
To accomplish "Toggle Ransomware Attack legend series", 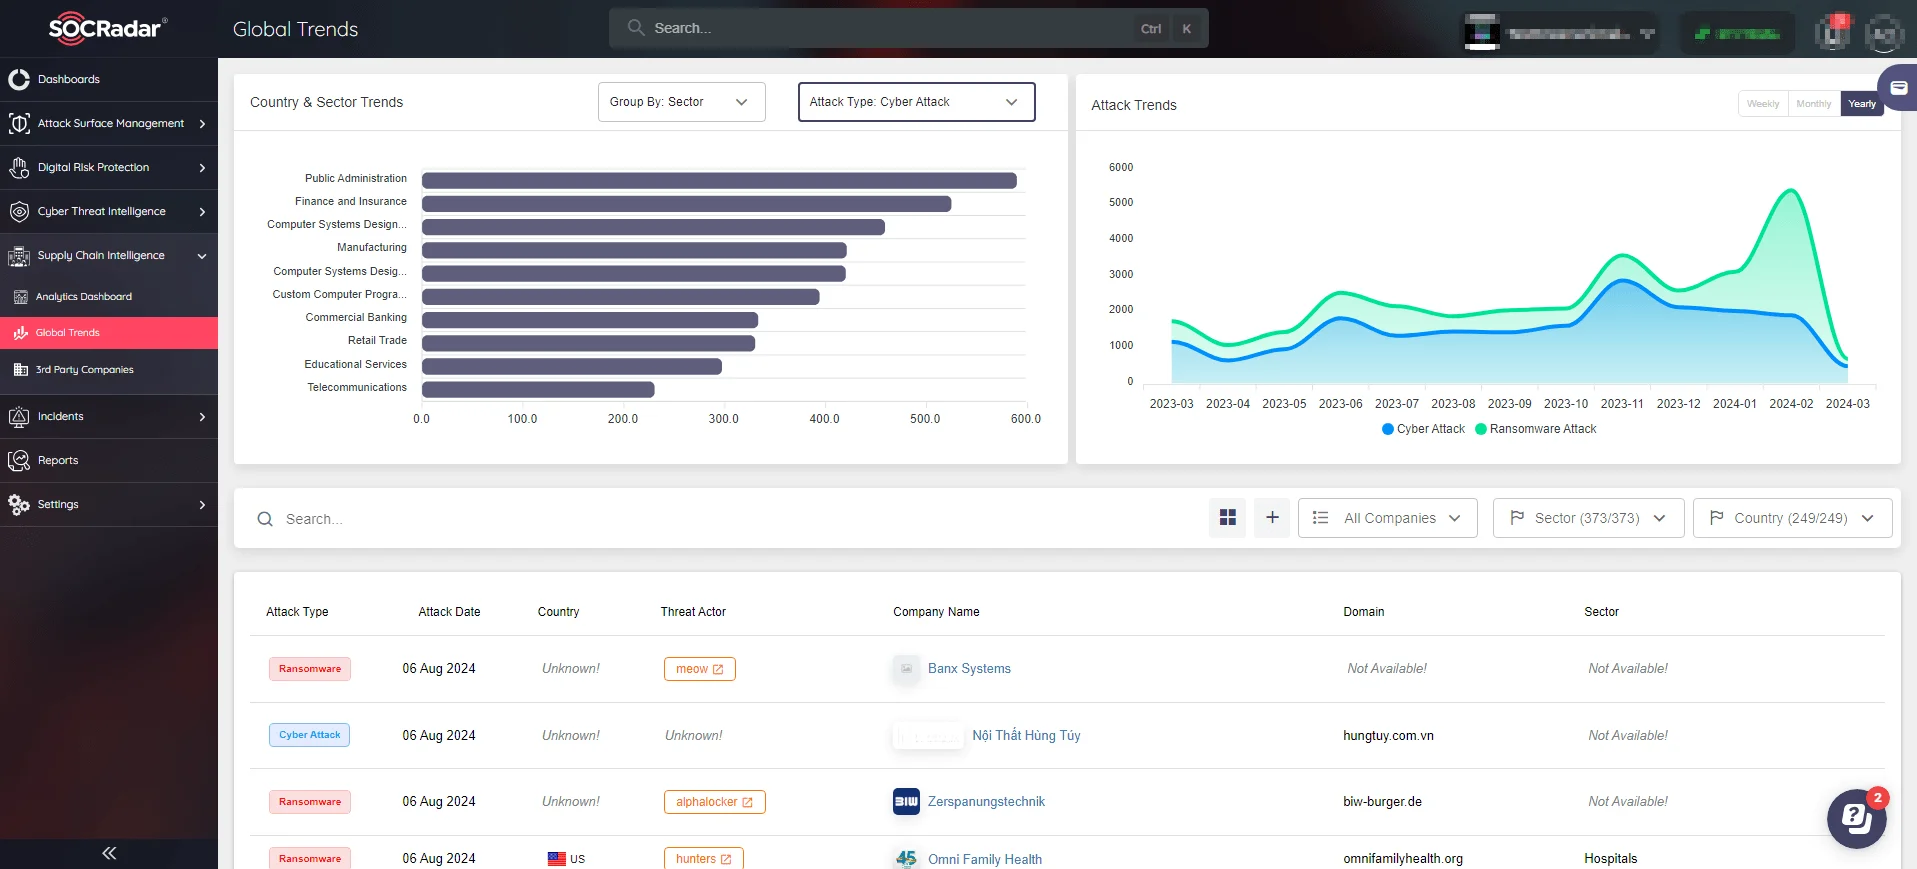I will click(x=1536, y=429).
